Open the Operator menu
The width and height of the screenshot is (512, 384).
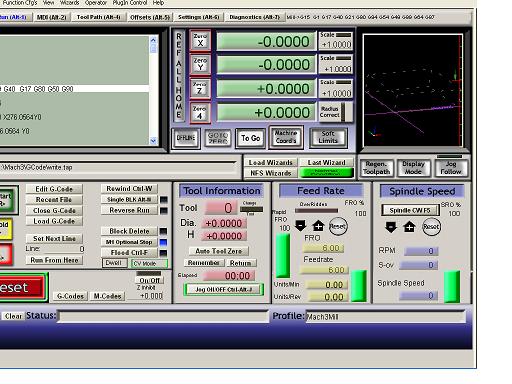(x=96, y=3)
